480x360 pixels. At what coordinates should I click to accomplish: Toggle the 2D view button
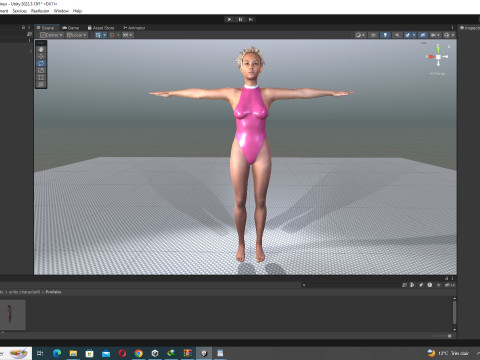pyautogui.click(x=373, y=35)
